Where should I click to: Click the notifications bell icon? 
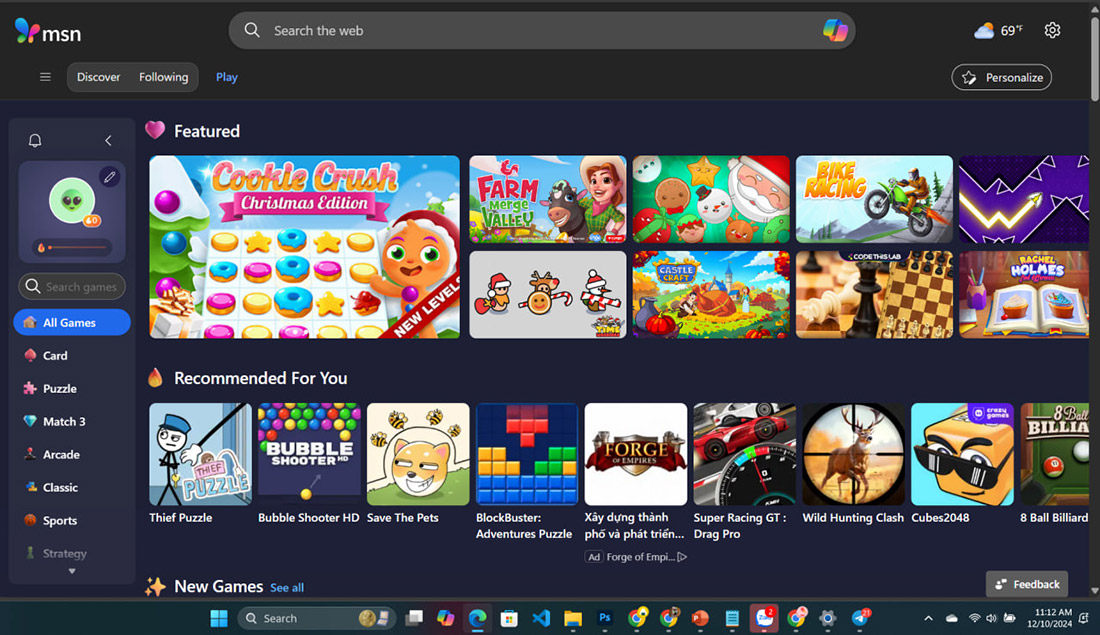[x=34, y=140]
